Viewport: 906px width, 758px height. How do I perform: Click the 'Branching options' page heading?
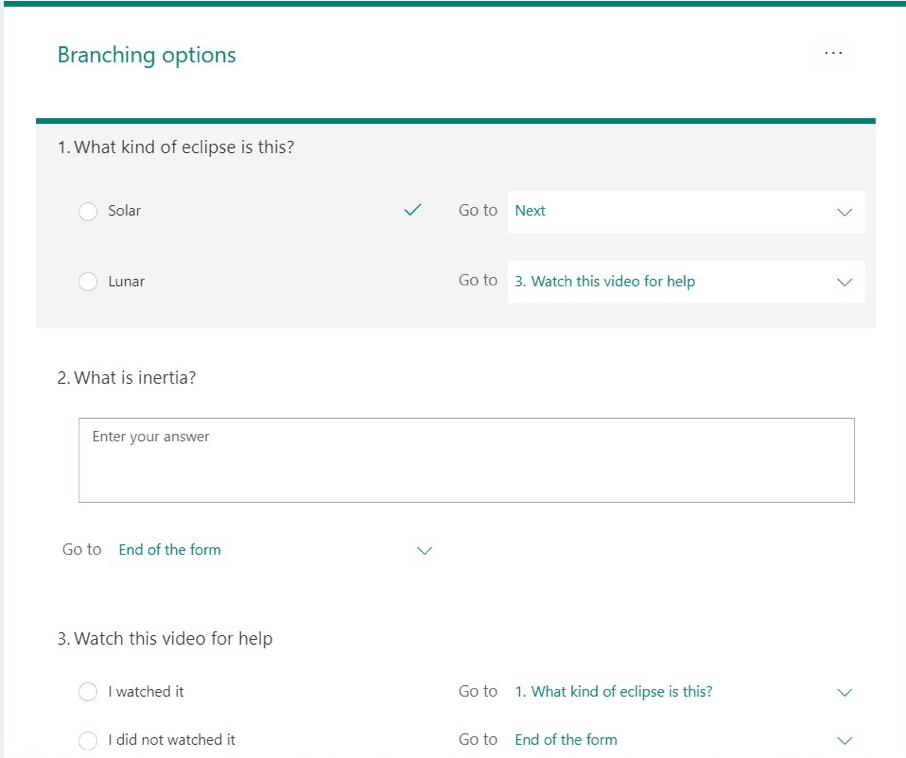[x=147, y=55]
